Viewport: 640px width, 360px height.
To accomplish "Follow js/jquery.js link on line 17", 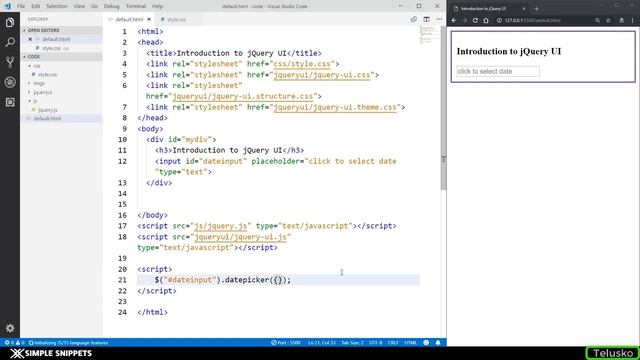I will coord(220,226).
